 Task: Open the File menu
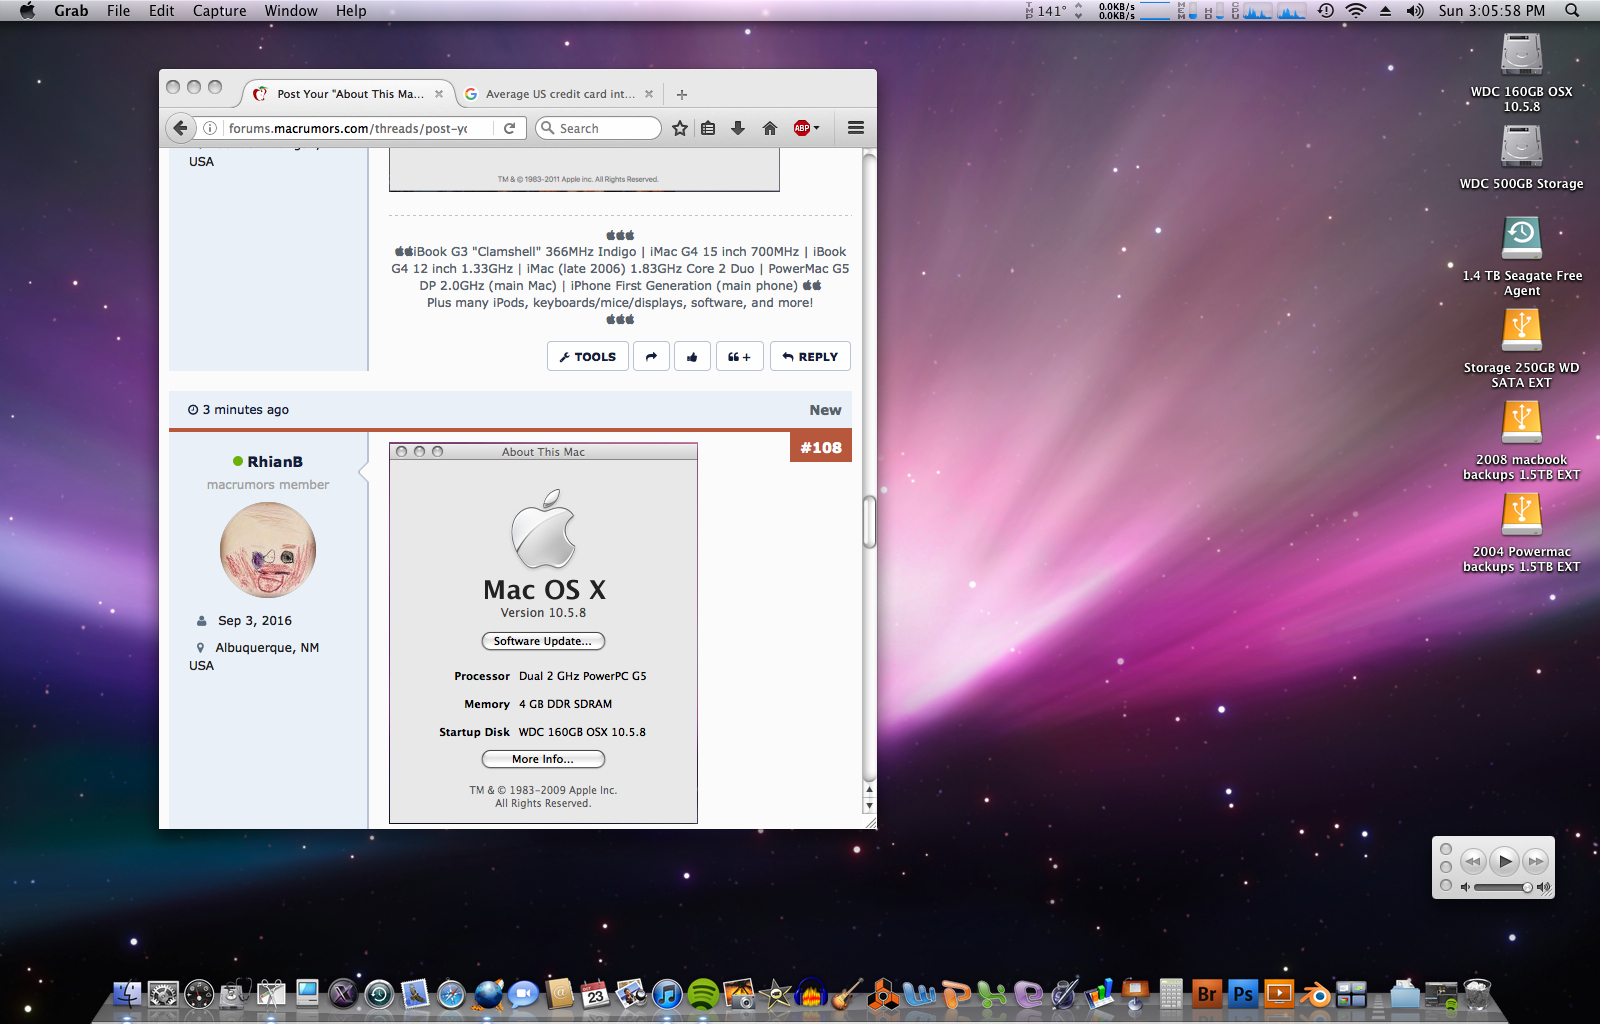click(118, 11)
